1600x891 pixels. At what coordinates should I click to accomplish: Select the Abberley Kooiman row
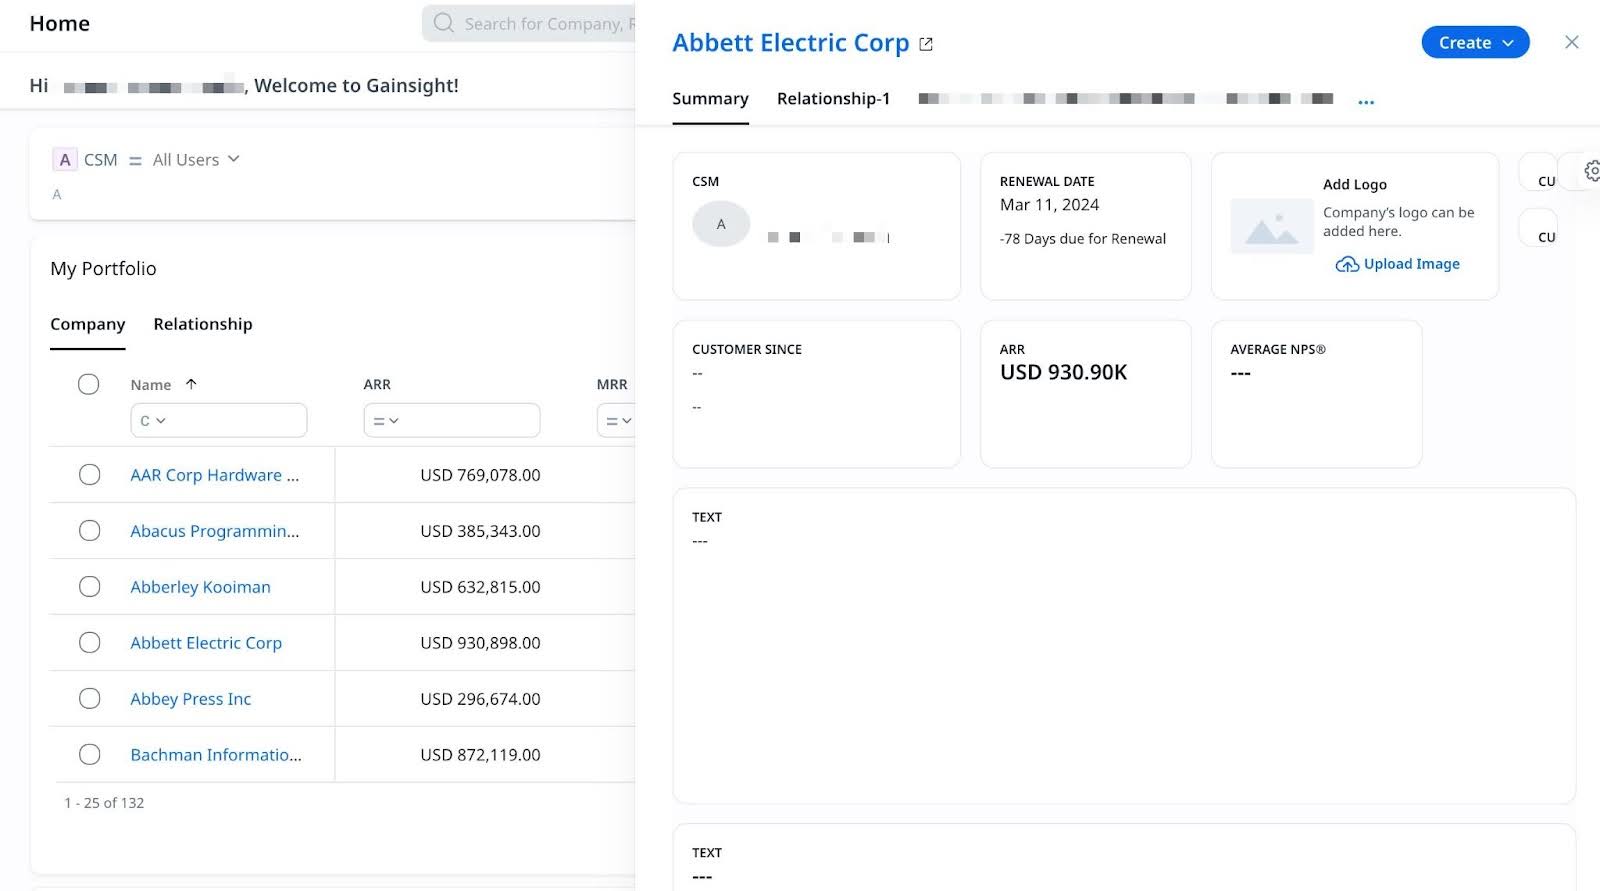pos(90,587)
